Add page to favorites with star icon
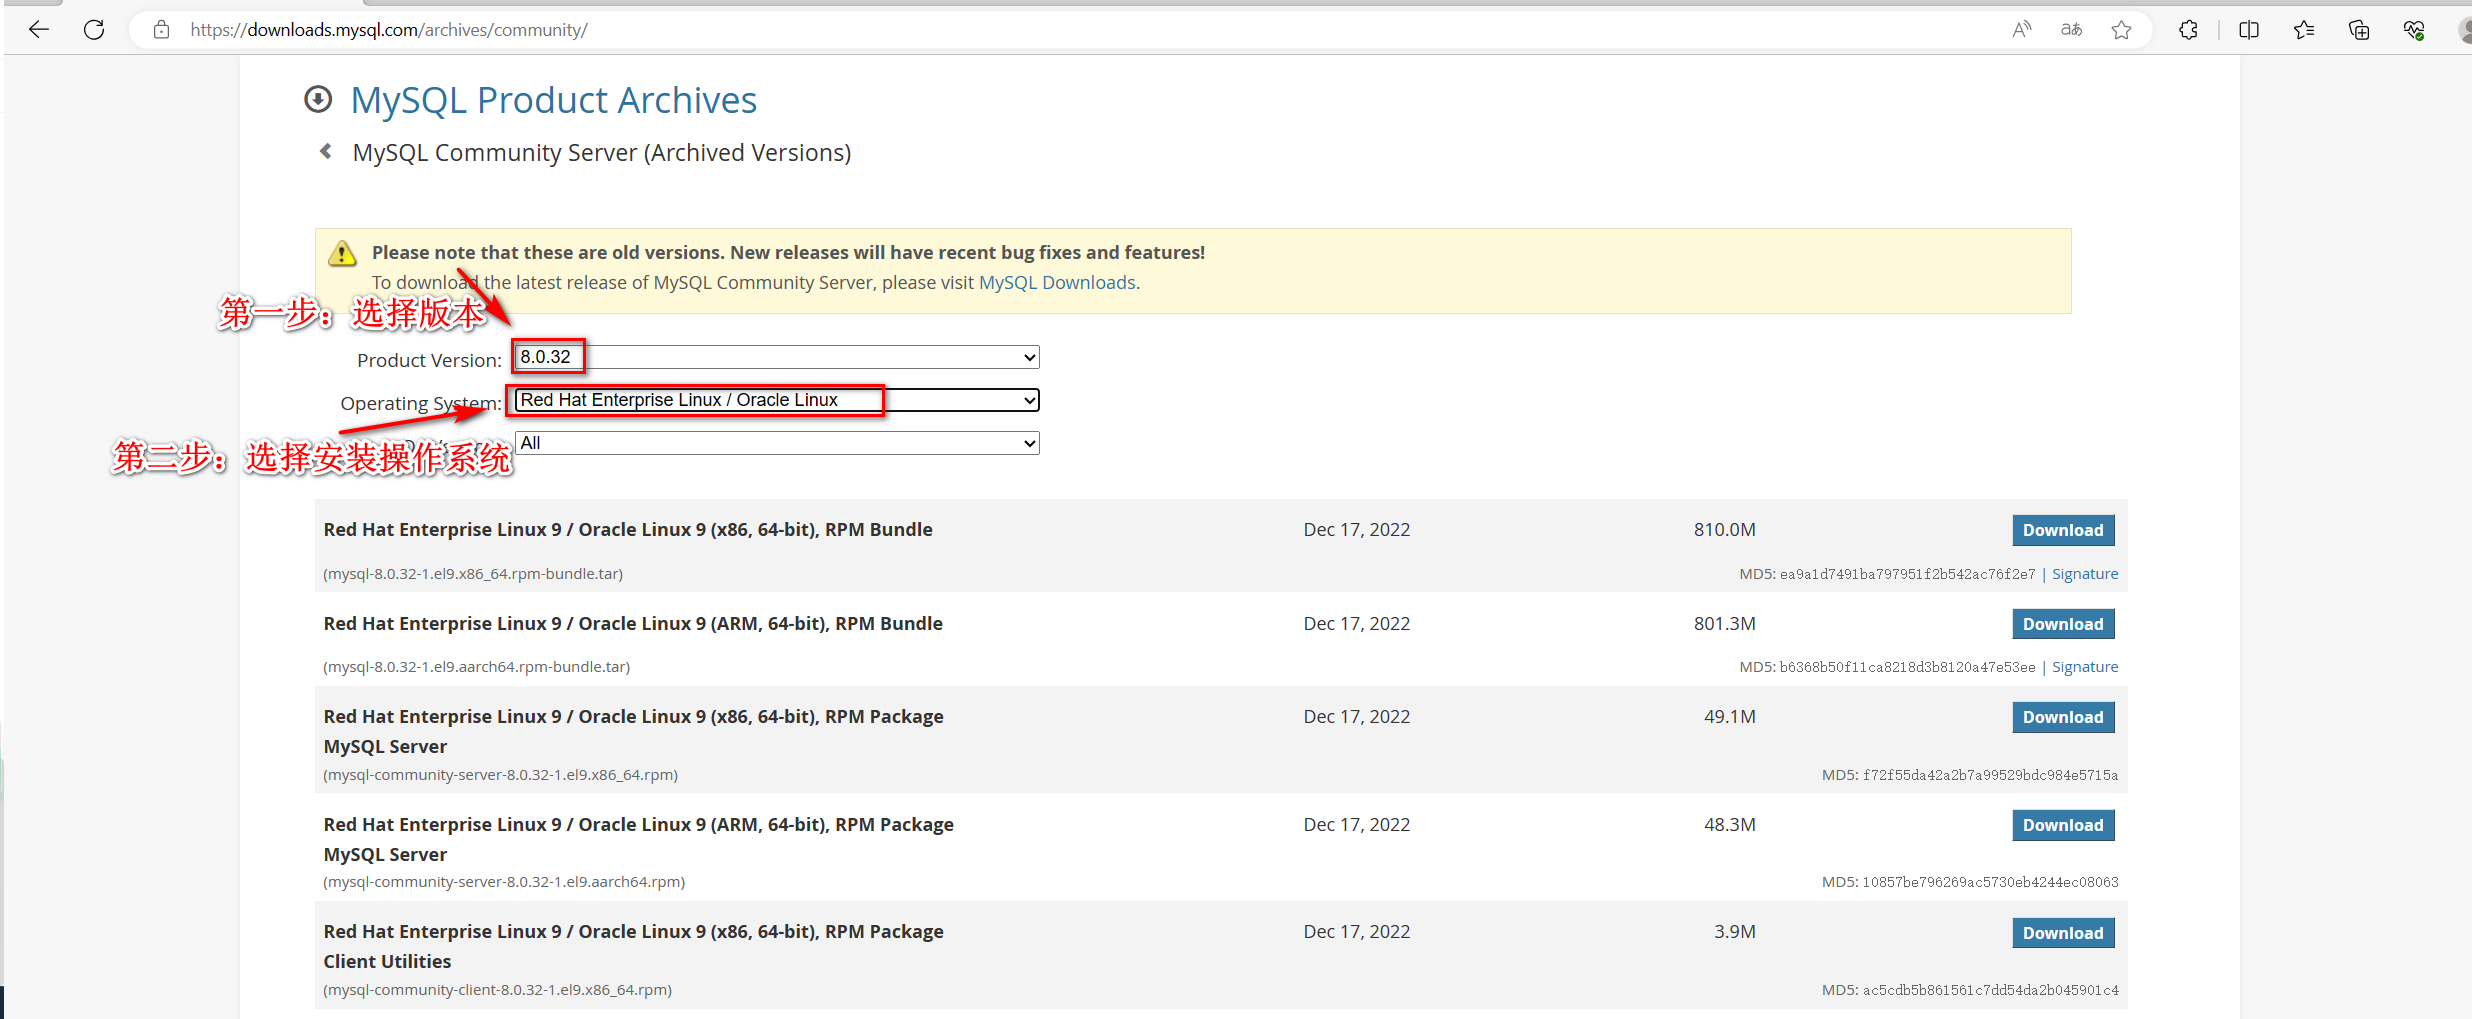The image size is (2472, 1019). [x=2121, y=30]
